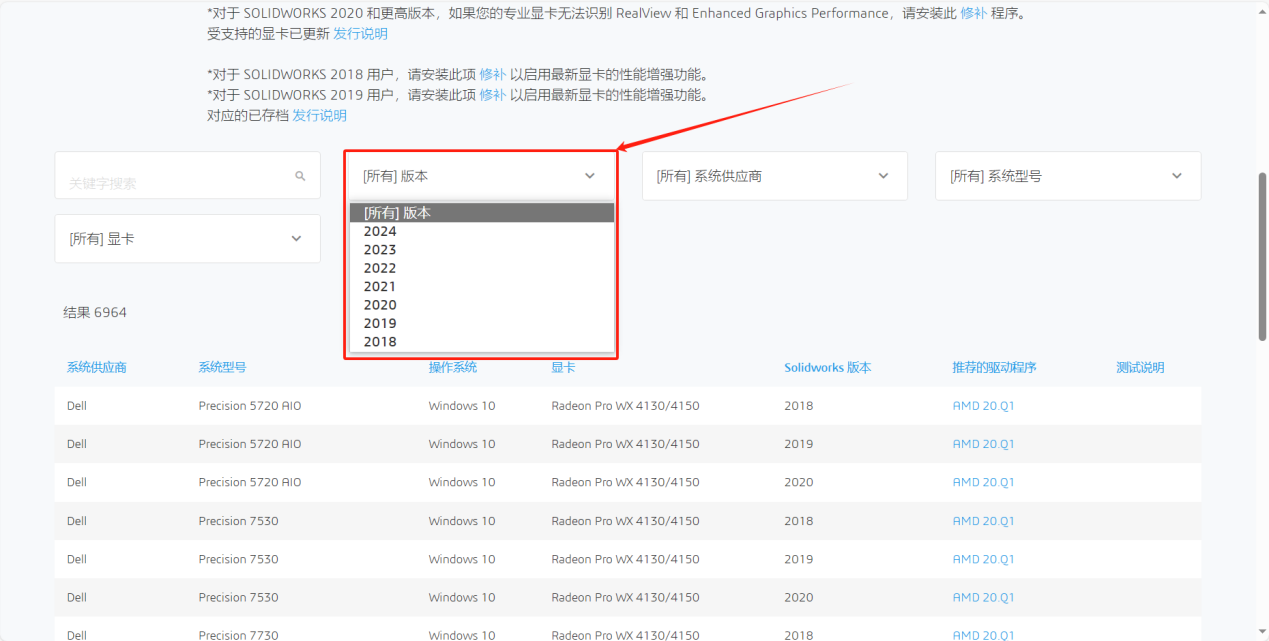Sort table by Solidworks 版本 column

[827, 367]
